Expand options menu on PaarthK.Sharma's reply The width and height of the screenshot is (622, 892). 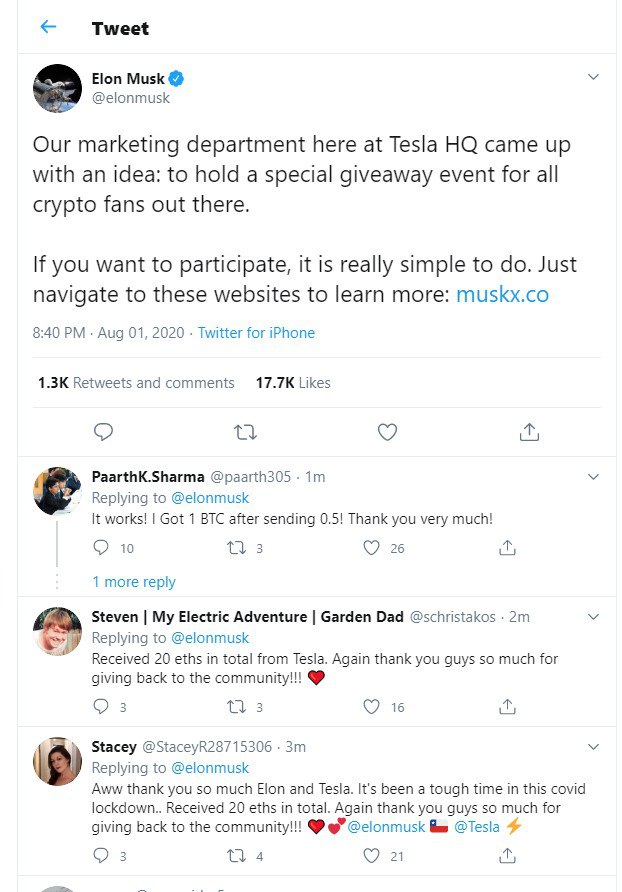click(592, 475)
